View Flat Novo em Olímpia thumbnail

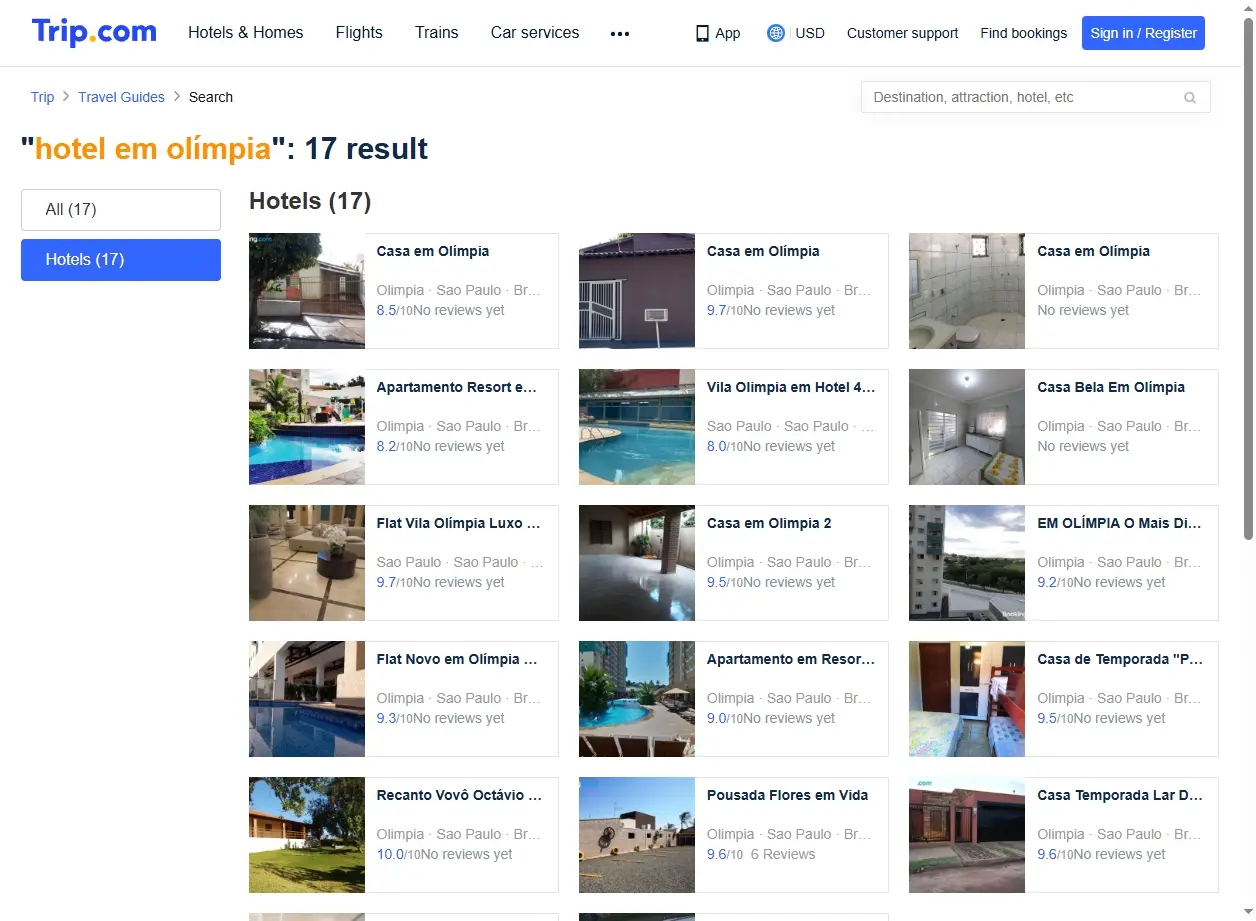(307, 699)
